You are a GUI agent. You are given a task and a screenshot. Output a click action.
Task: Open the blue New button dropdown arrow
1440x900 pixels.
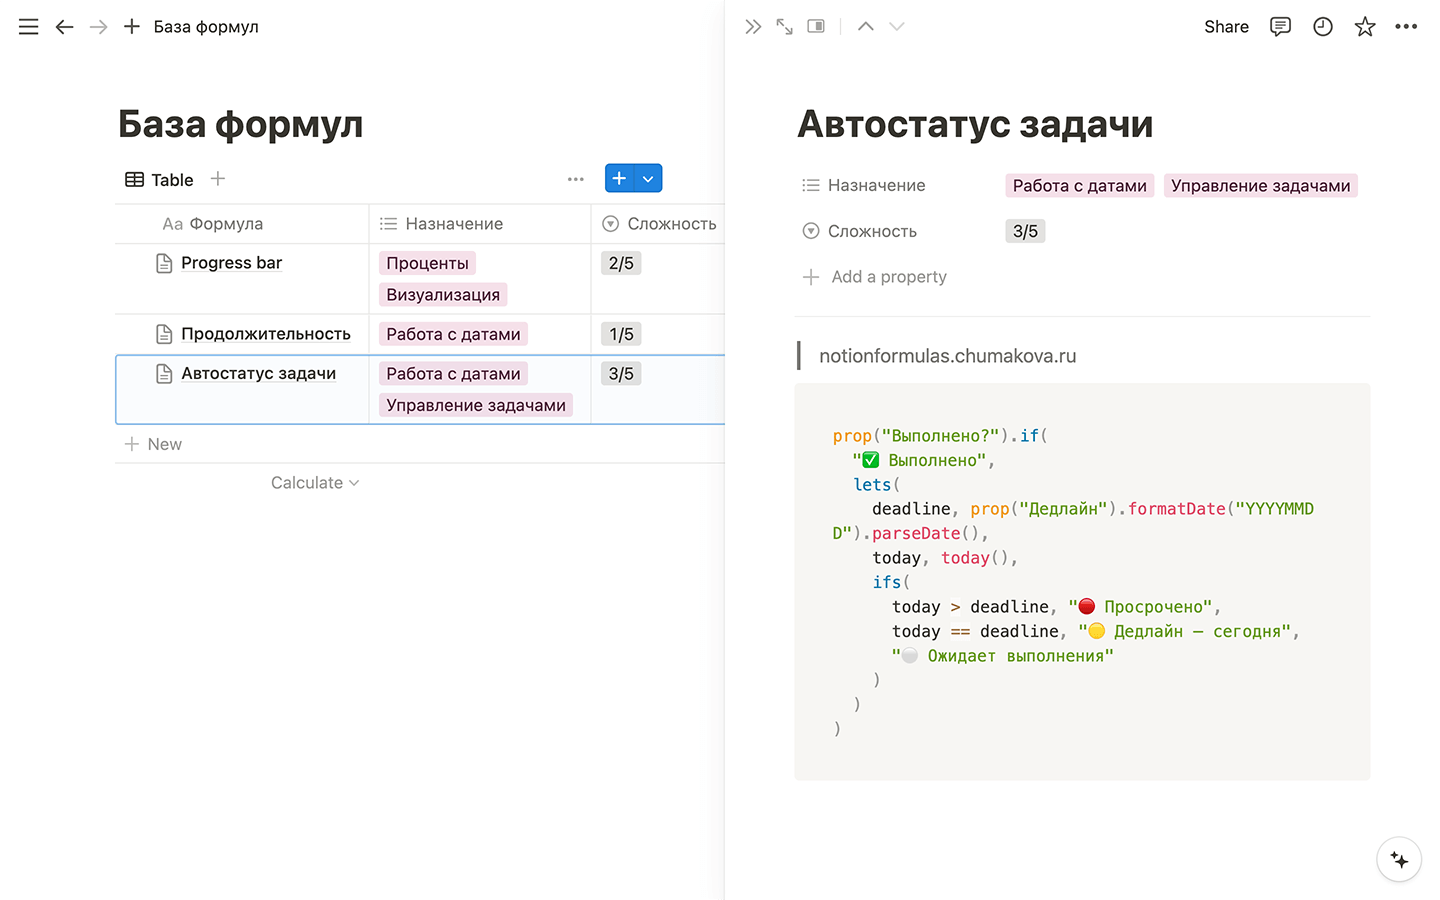click(649, 178)
